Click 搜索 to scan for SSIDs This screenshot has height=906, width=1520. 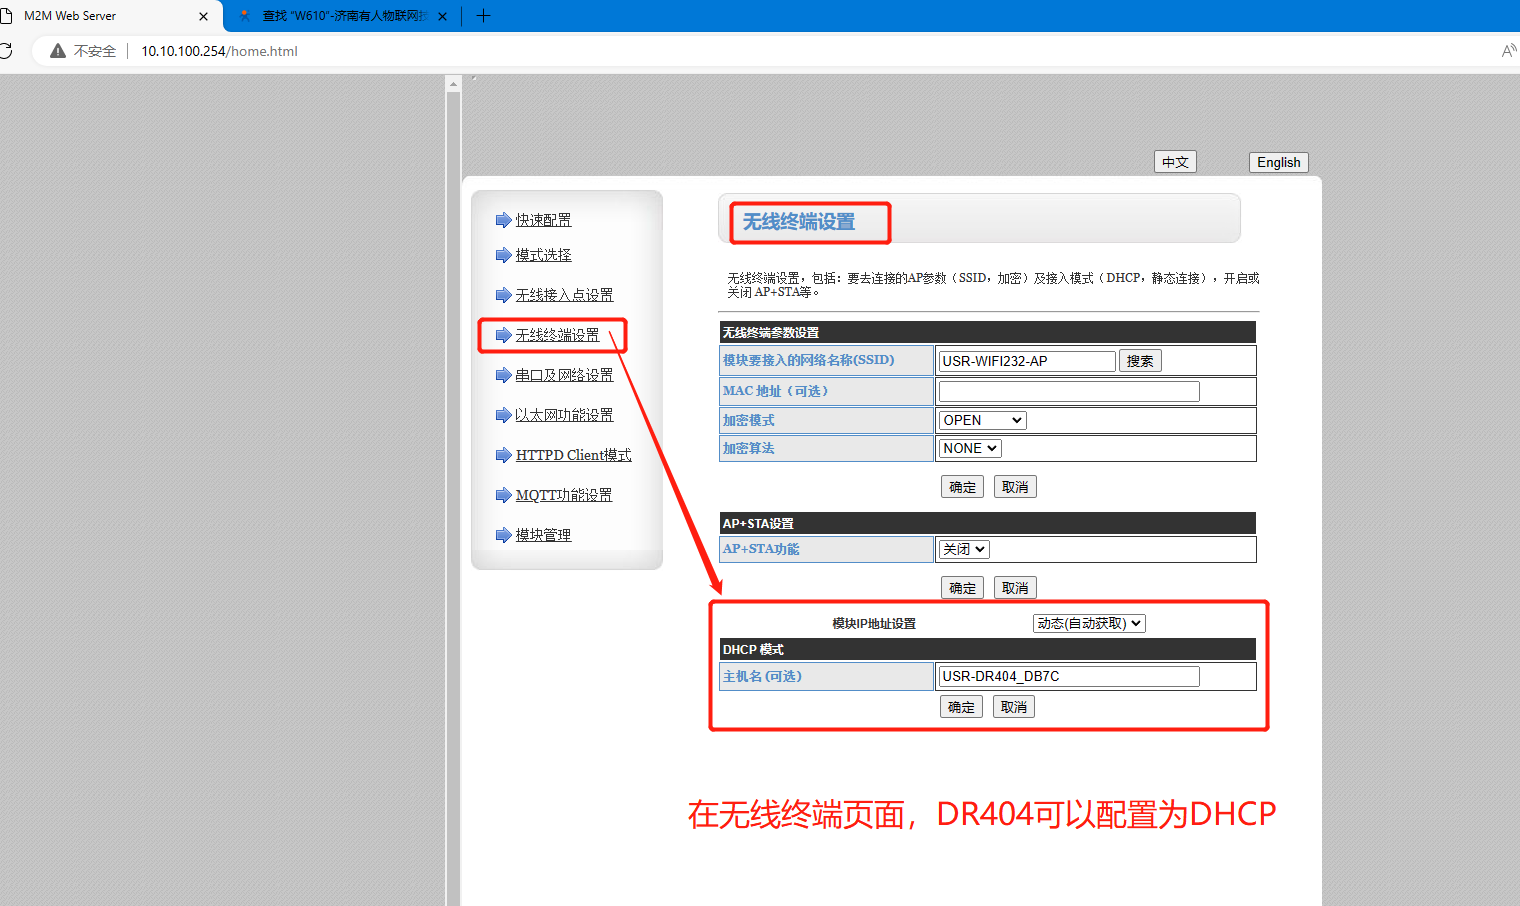point(1140,361)
